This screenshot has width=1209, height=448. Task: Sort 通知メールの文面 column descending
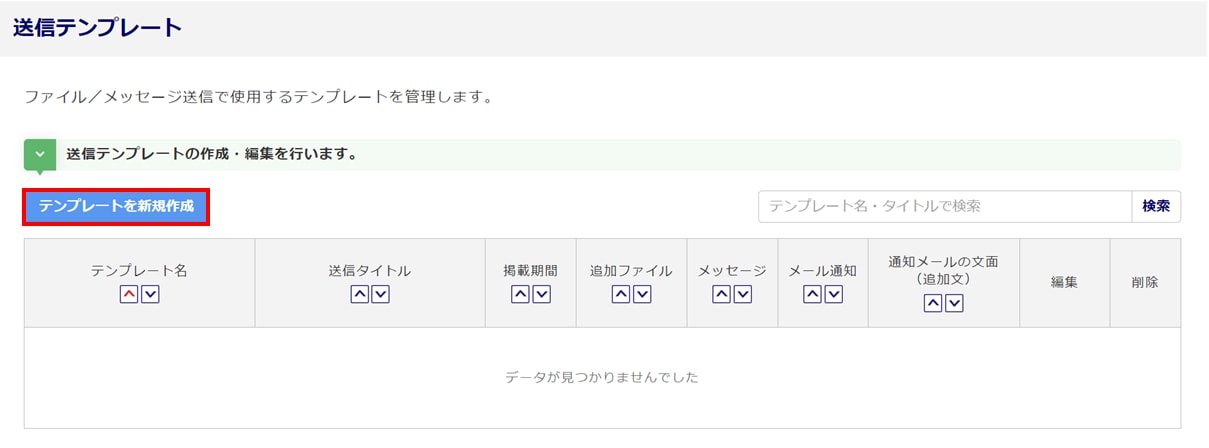tap(954, 303)
